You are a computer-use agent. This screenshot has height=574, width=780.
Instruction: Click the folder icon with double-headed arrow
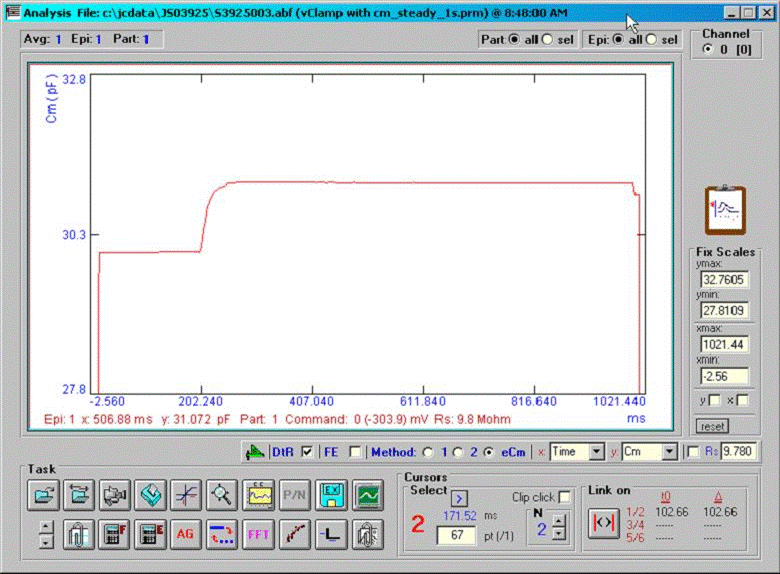pos(79,495)
